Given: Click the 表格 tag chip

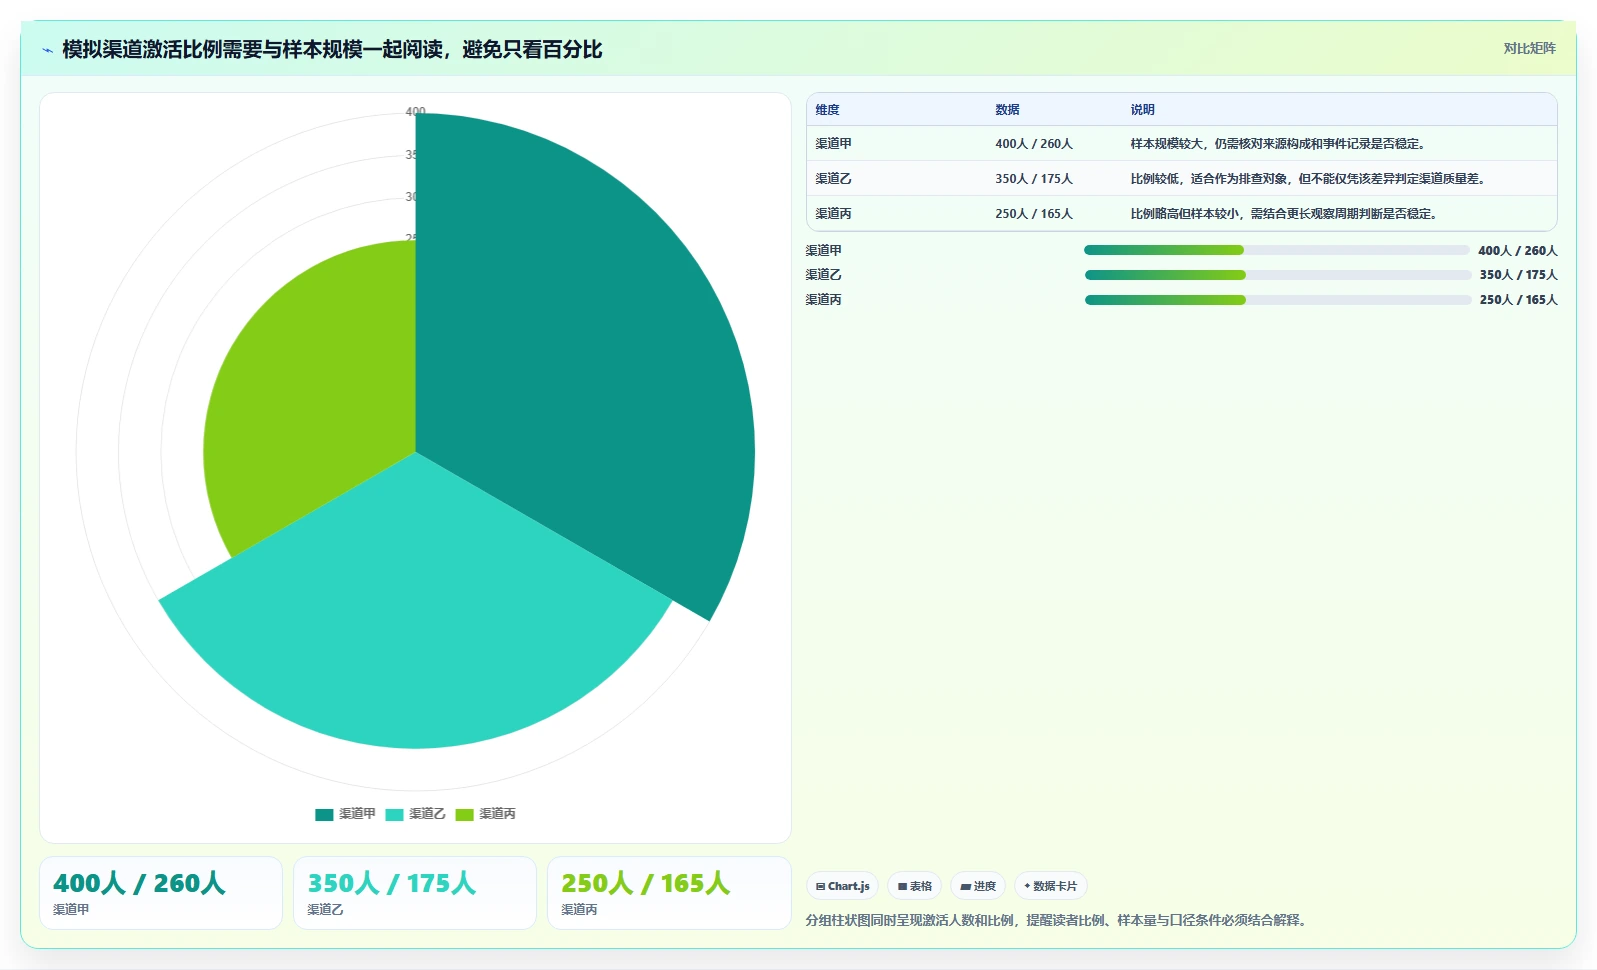Looking at the screenshot, I should tap(914, 886).
